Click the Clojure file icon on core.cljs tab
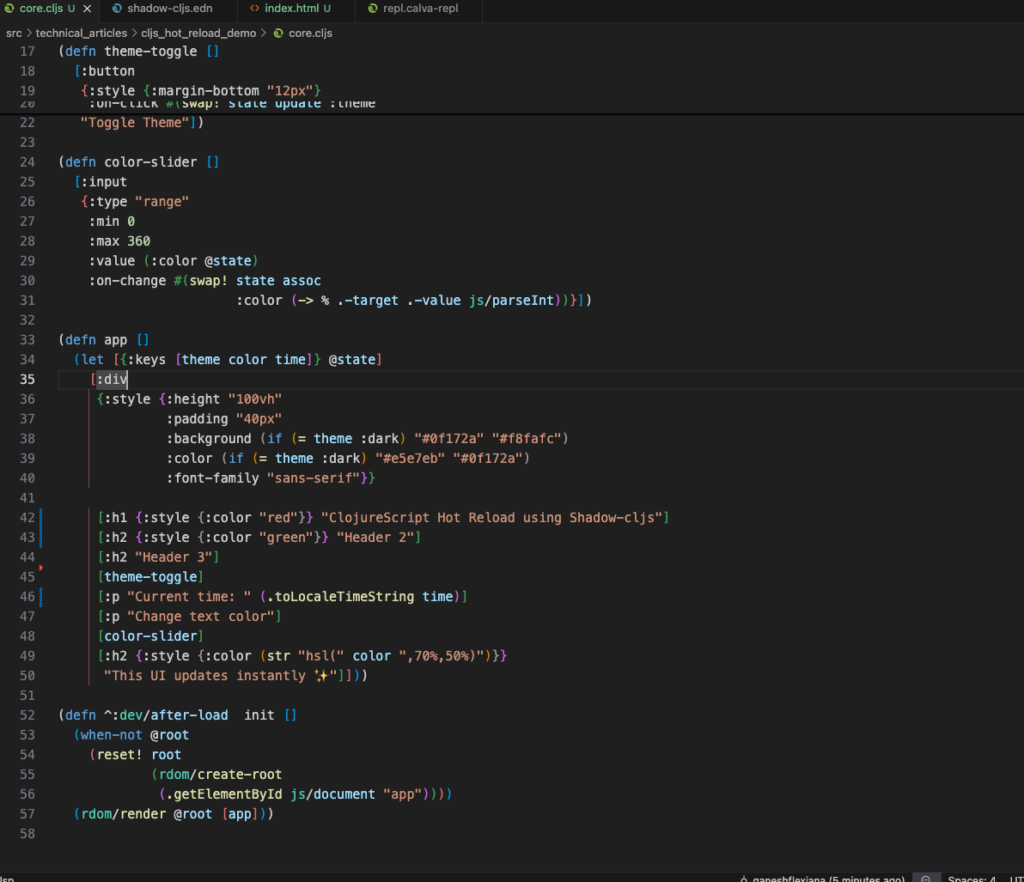The height and width of the screenshot is (882, 1024). coord(10,9)
